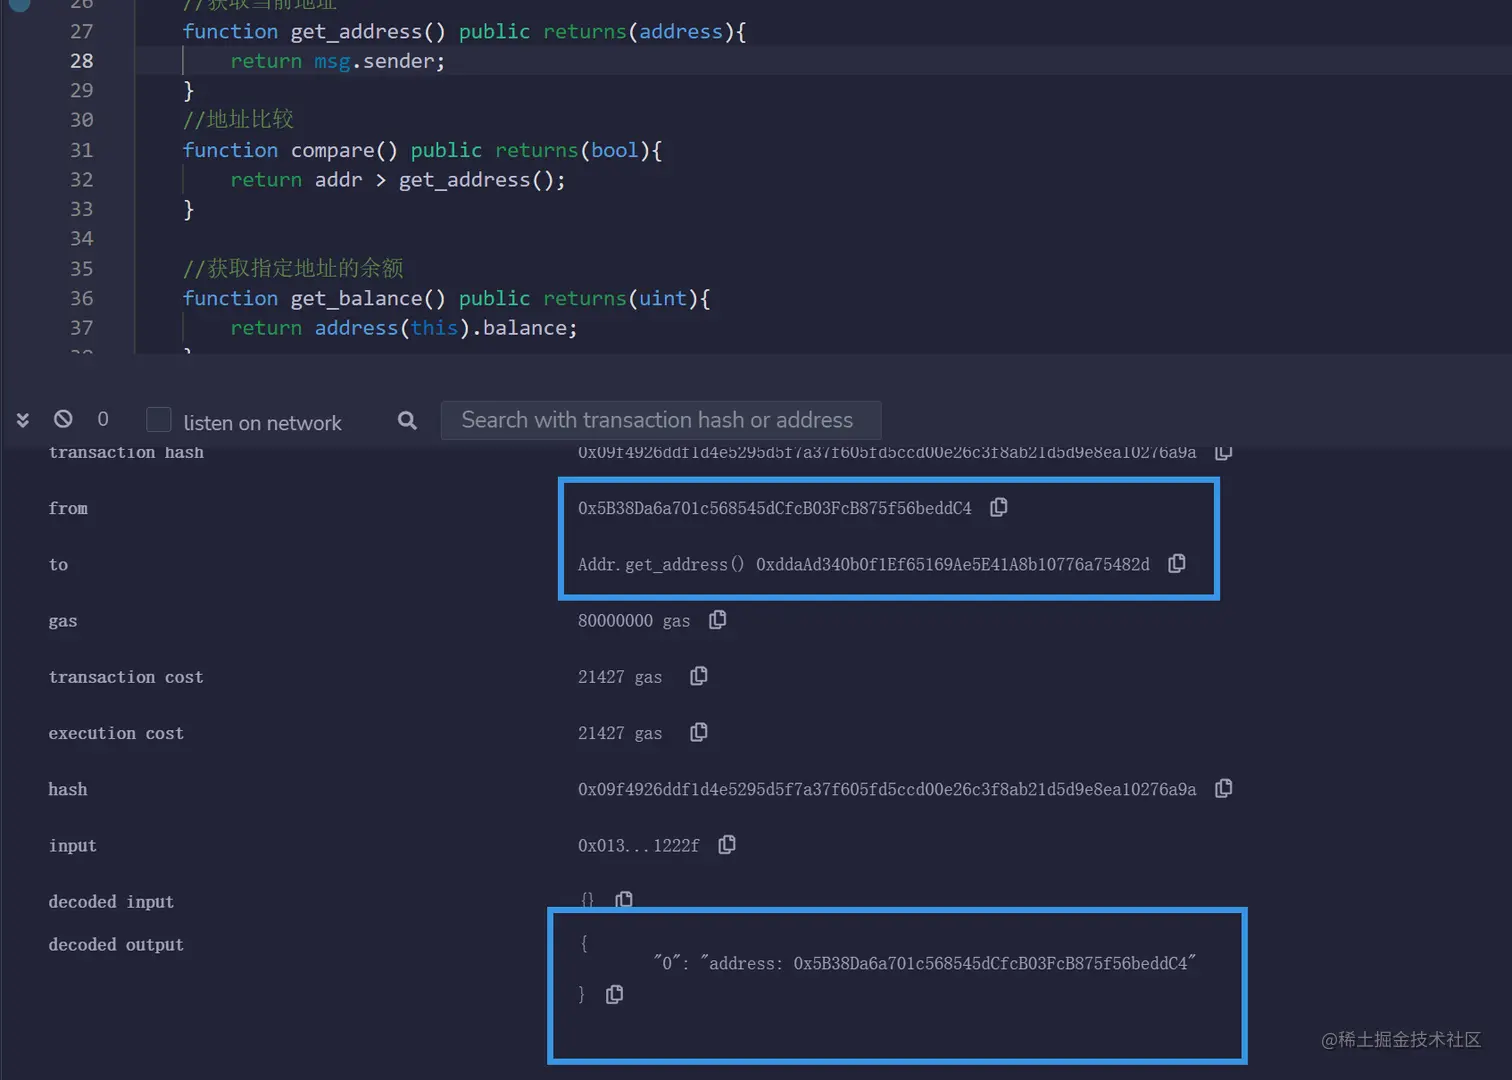Click 'compare()' function name in code

coord(344,150)
